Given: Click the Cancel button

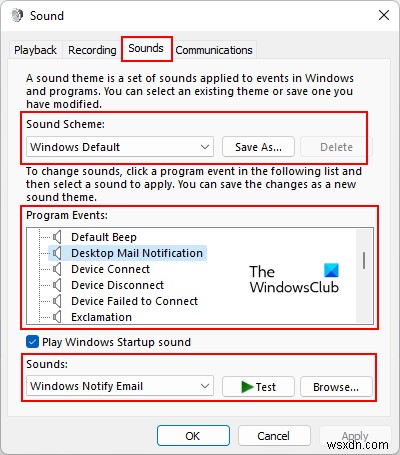Looking at the screenshot, I should [273, 436].
